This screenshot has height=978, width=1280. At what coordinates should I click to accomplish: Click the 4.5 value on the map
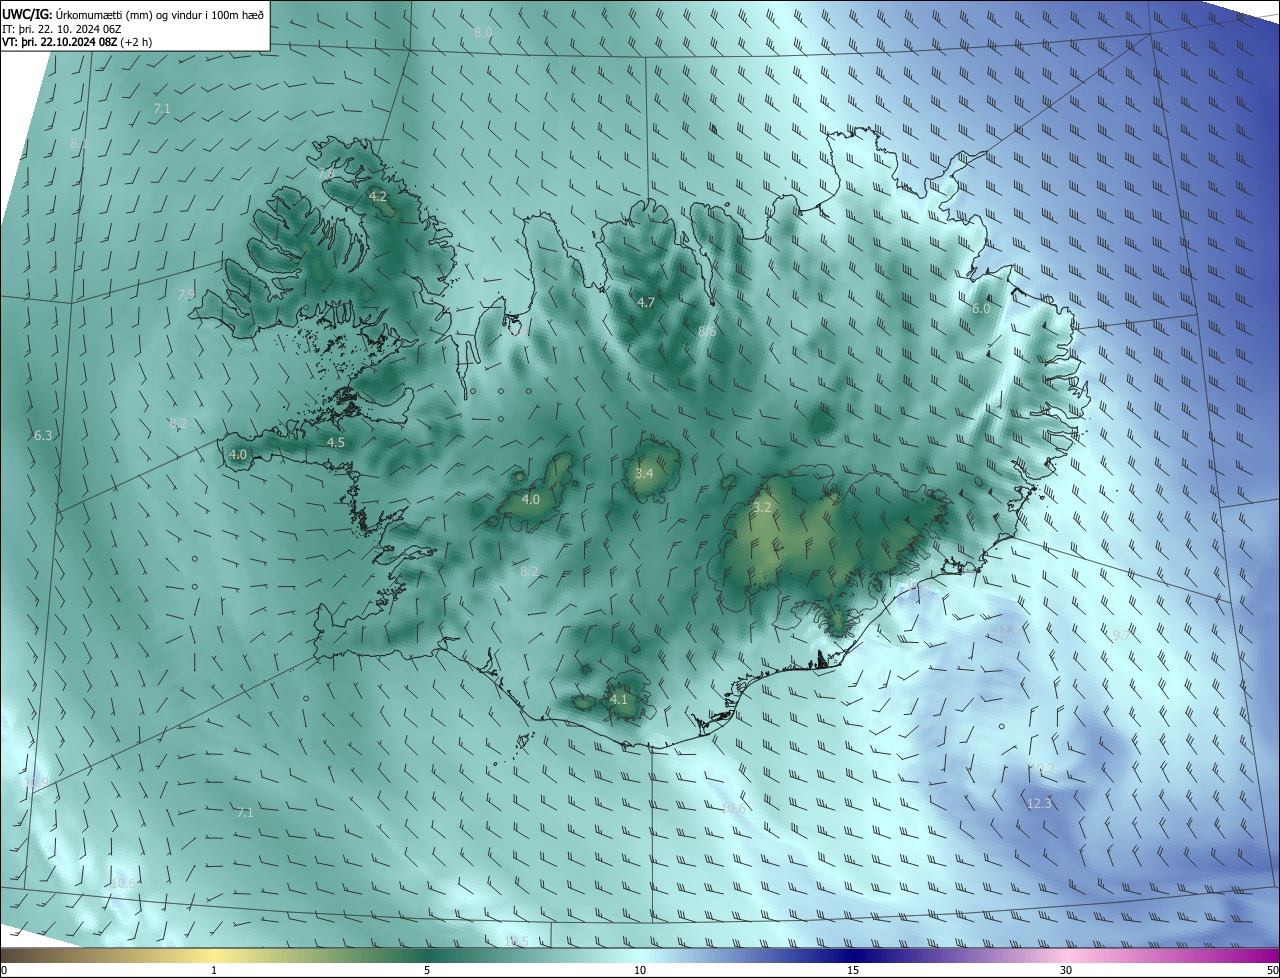point(336,442)
